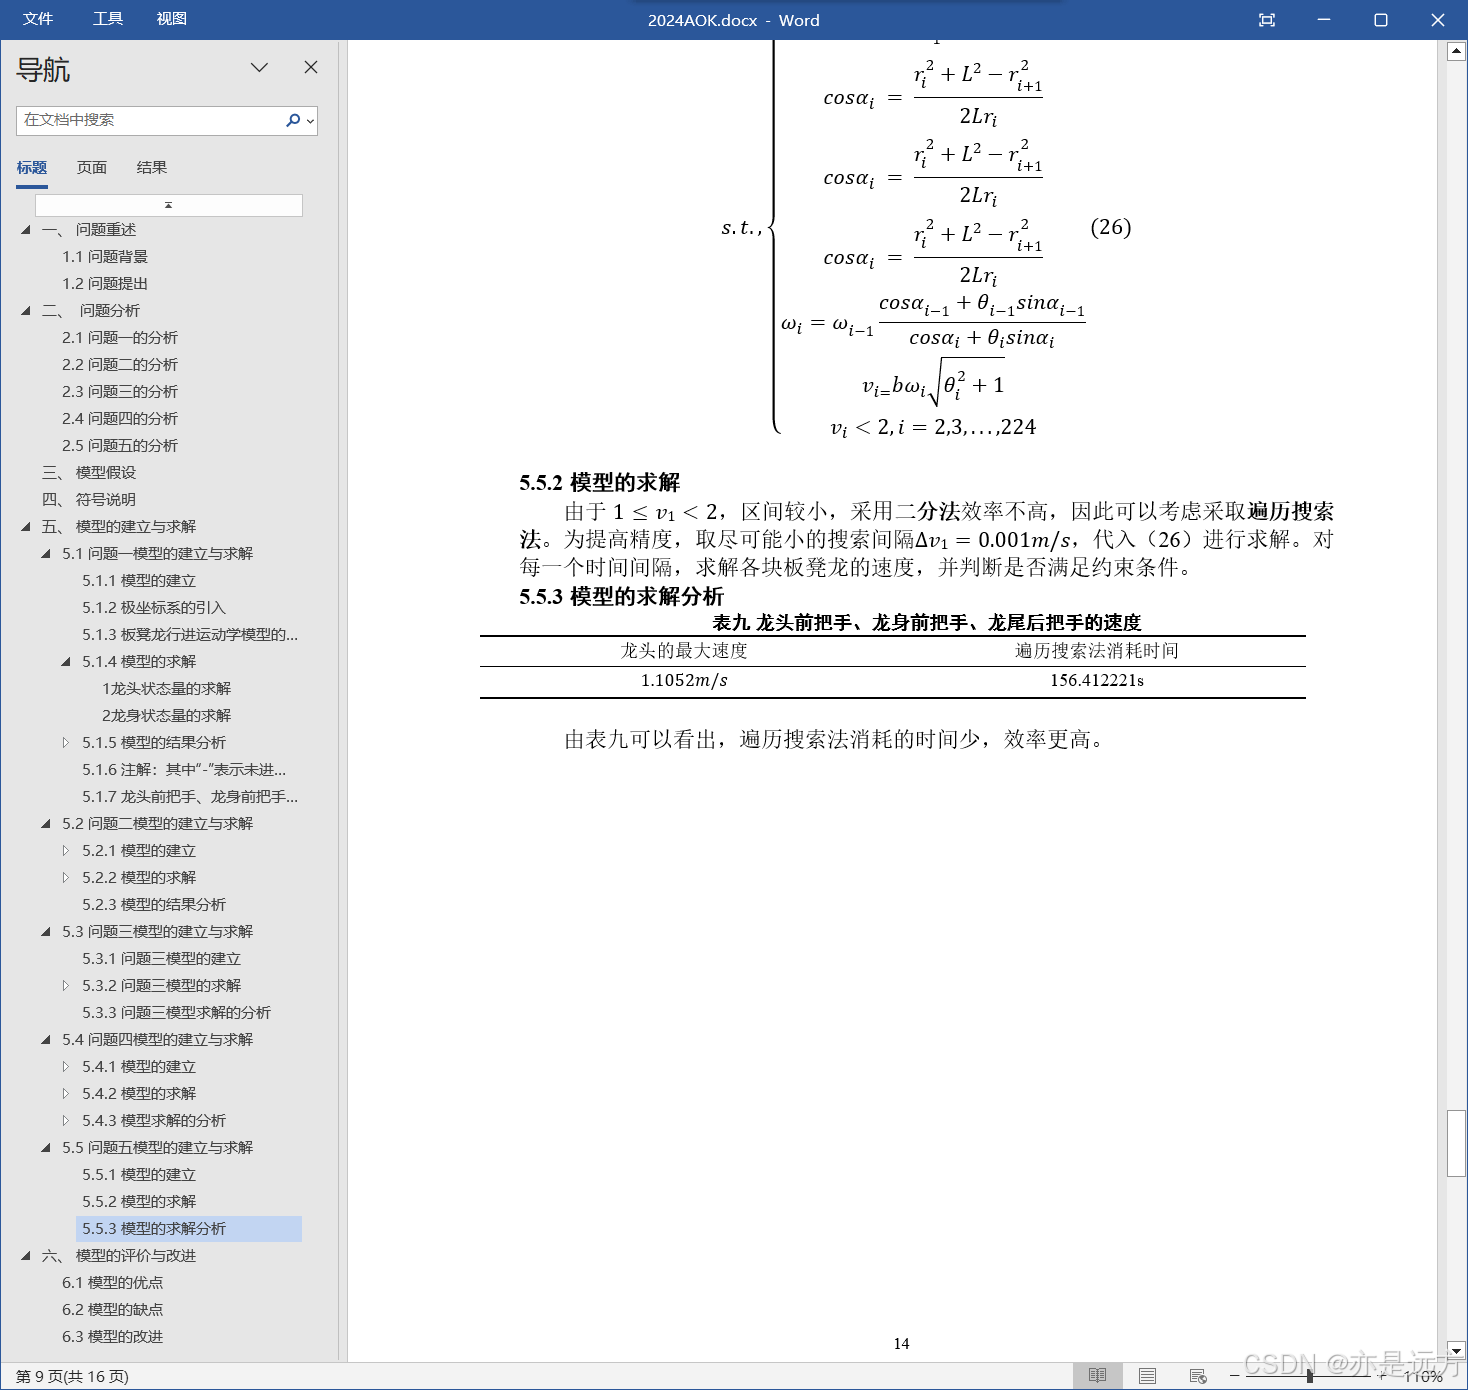
Task: Switch to the 页面 tab
Action: click(92, 168)
